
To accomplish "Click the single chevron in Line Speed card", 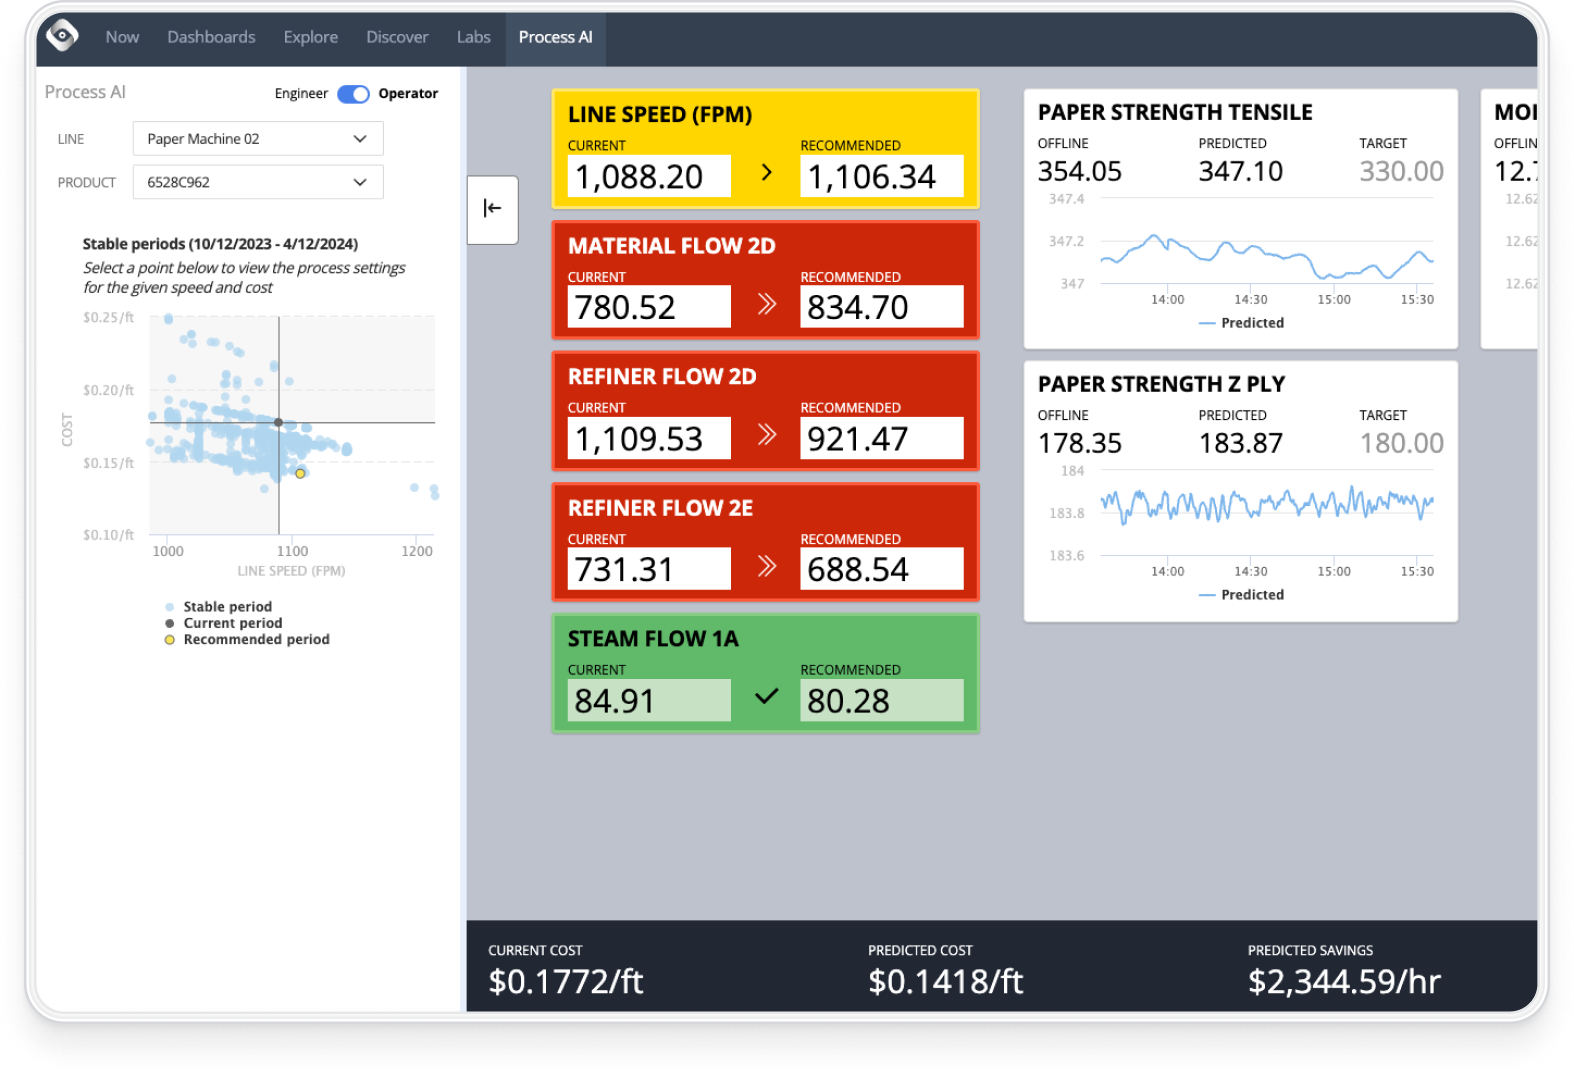I will coord(766,173).
